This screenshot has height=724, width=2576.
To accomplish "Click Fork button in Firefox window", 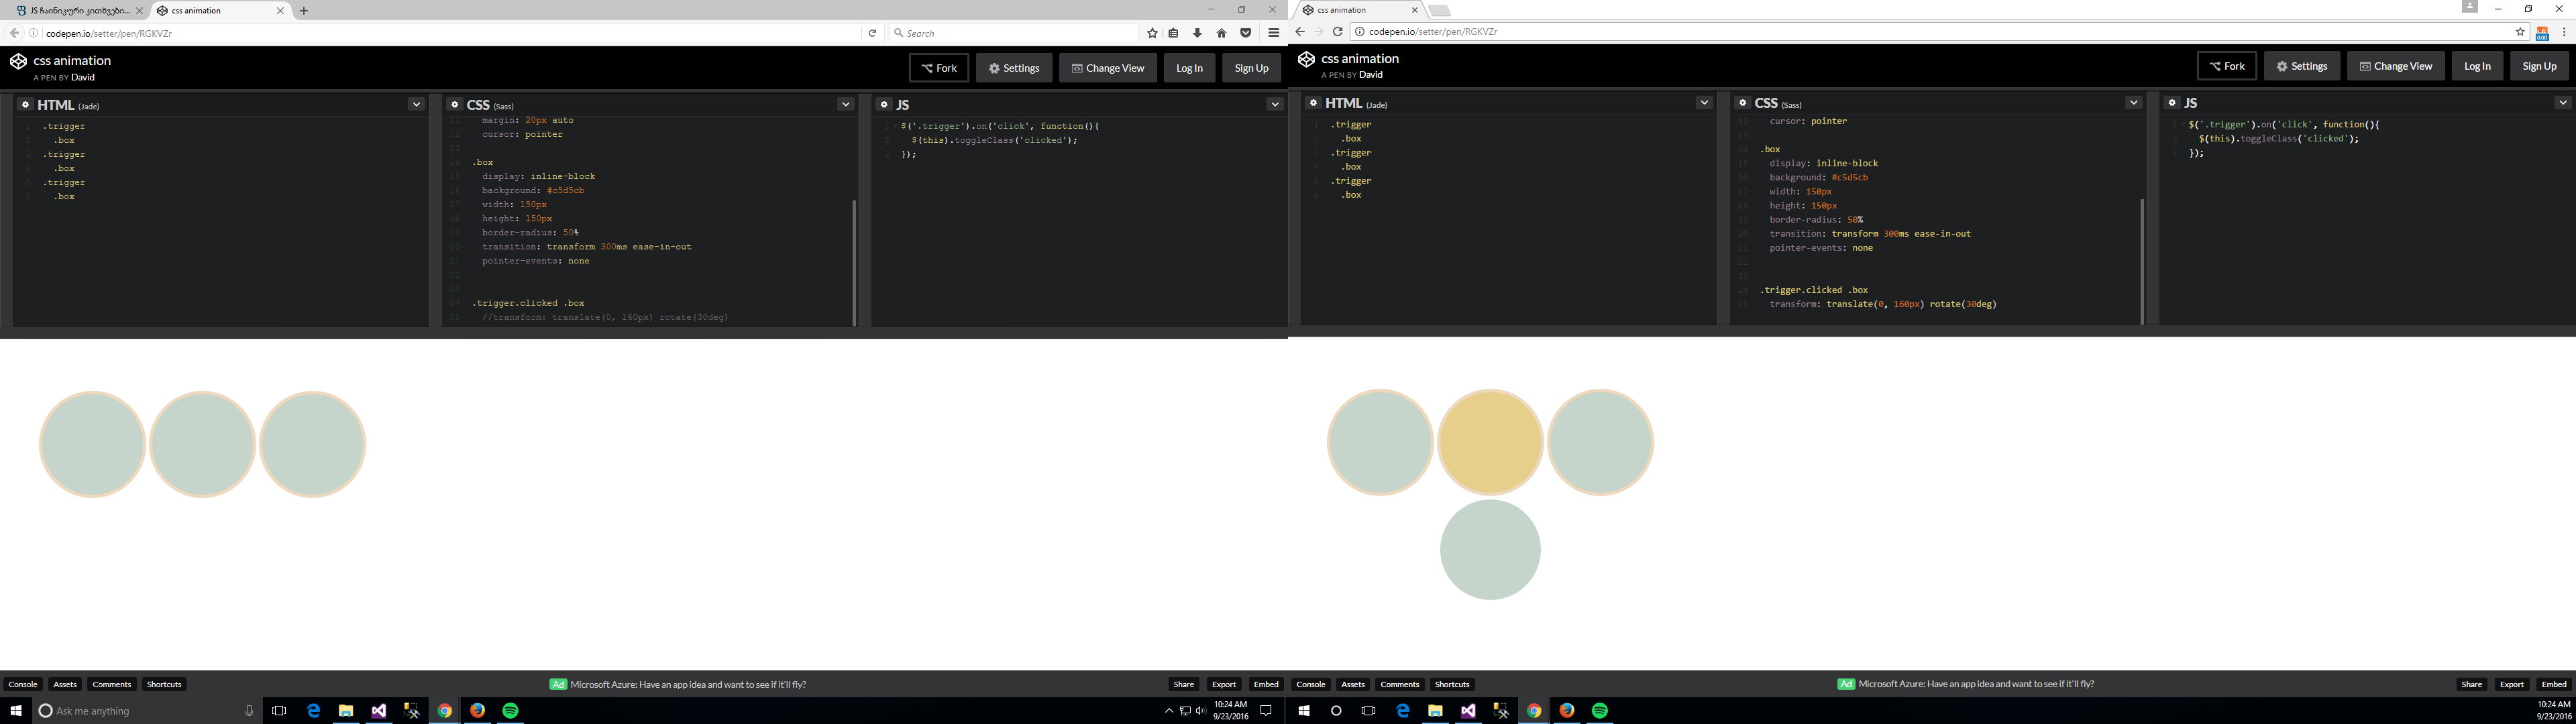I will (x=938, y=68).
